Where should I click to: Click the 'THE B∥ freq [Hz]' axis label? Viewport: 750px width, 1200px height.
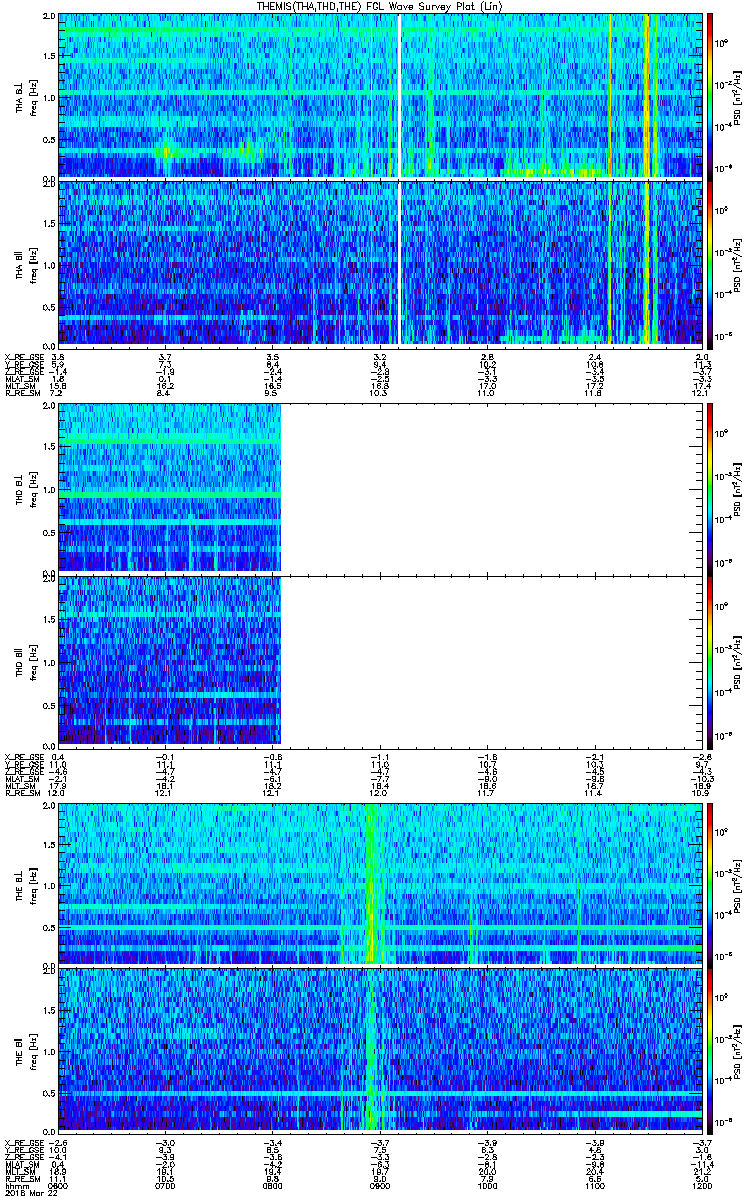26,1050
